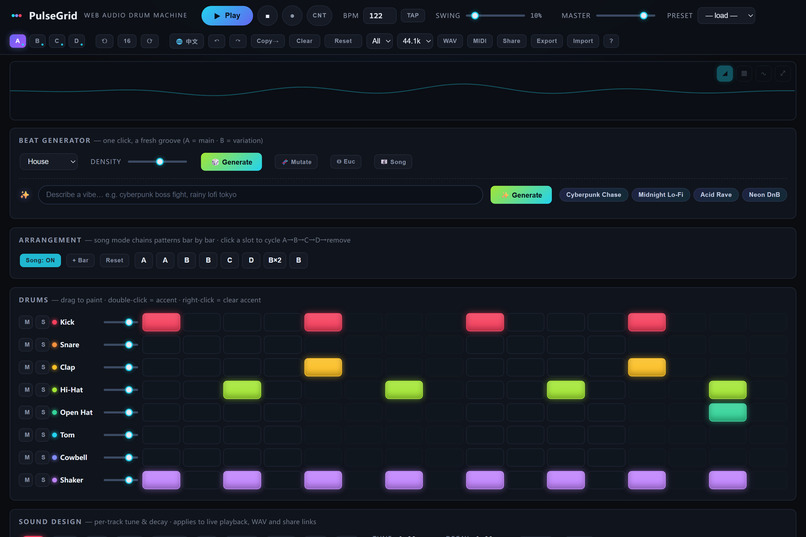Cycle the D arrangement slot
Screen dimensions: 806x537
pyautogui.click(x=251, y=260)
